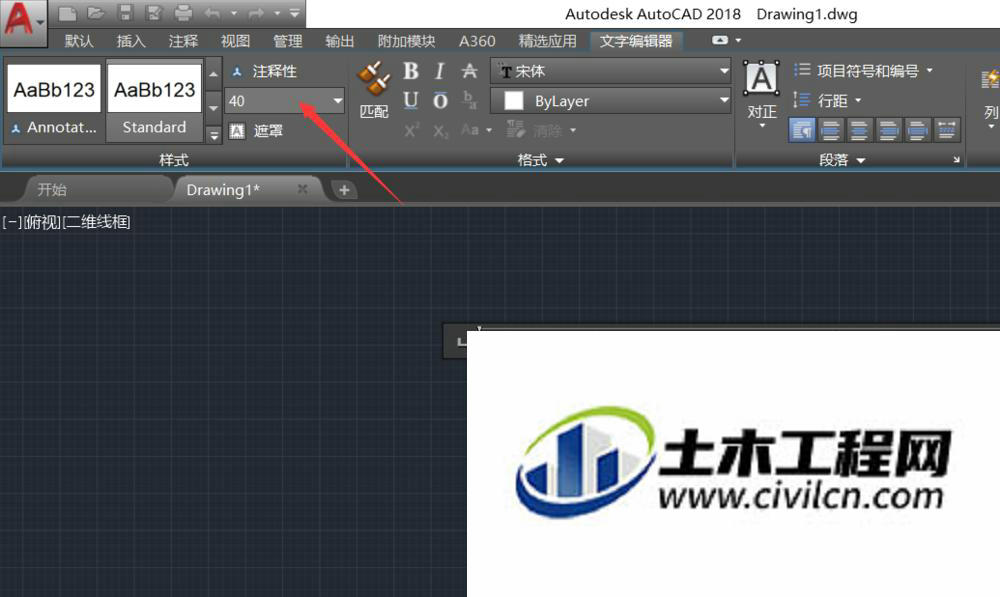Switch to the 注释 ribbon tab
Viewport: 1000px width, 597px height.
pyautogui.click(x=184, y=41)
